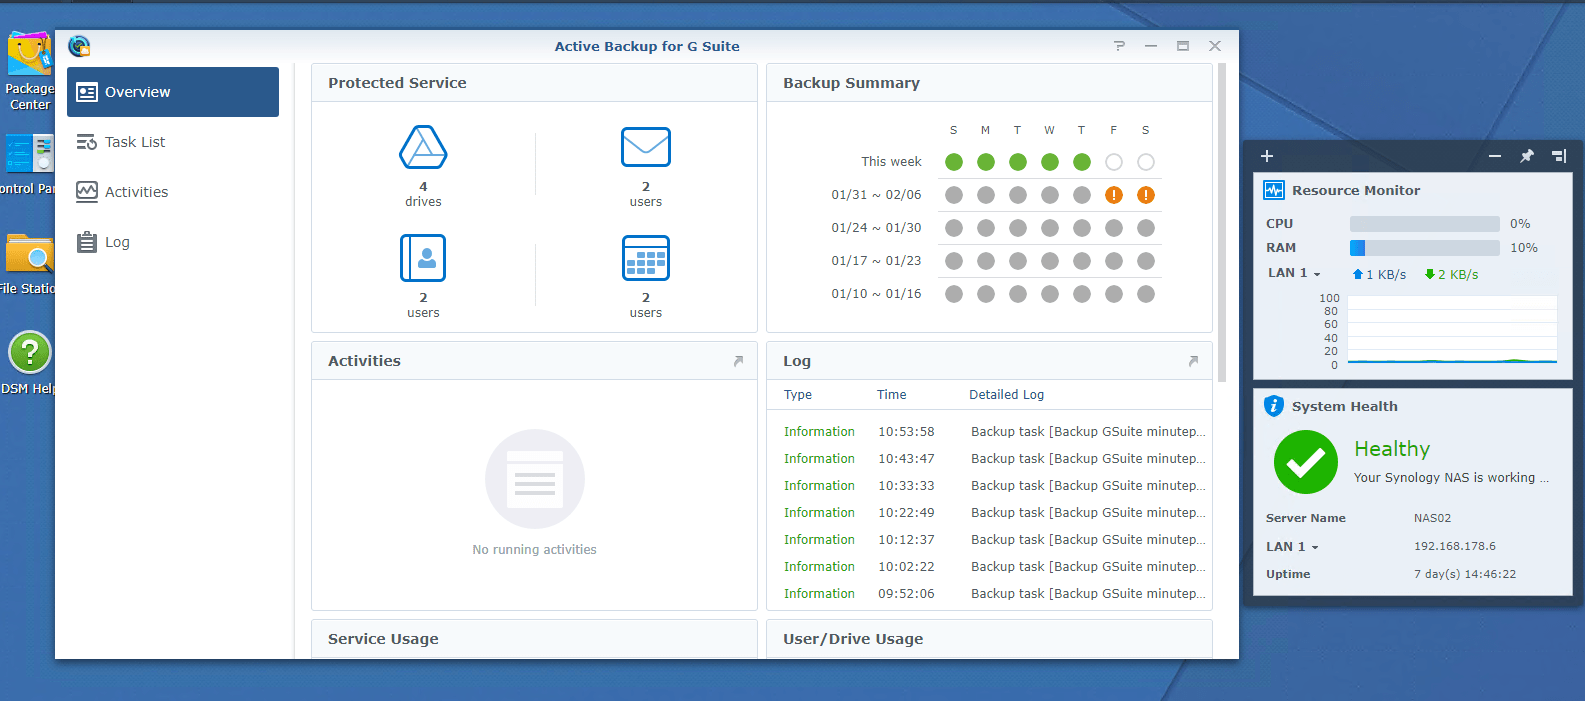1585x701 pixels.
Task: Minimize the widget panel
Action: [x=1494, y=156]
